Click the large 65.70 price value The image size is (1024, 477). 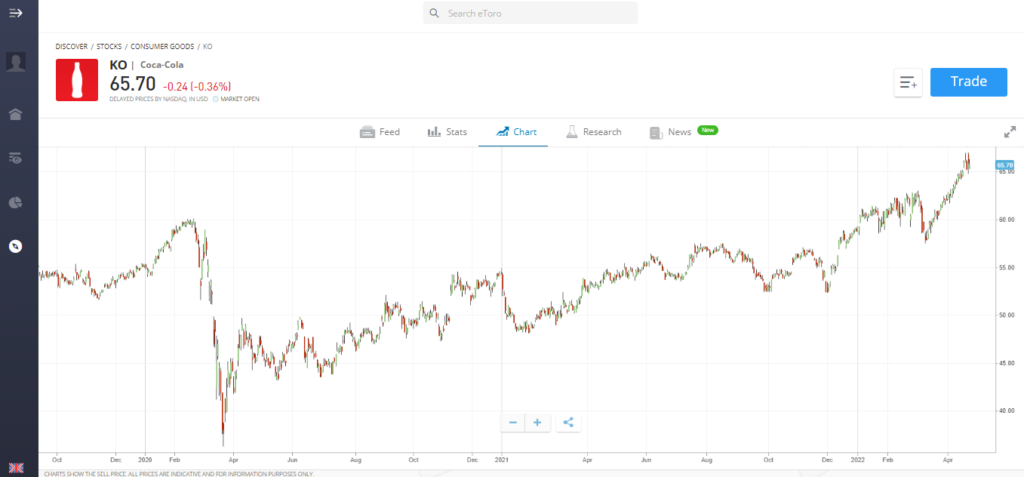click(x=133, y=84)
